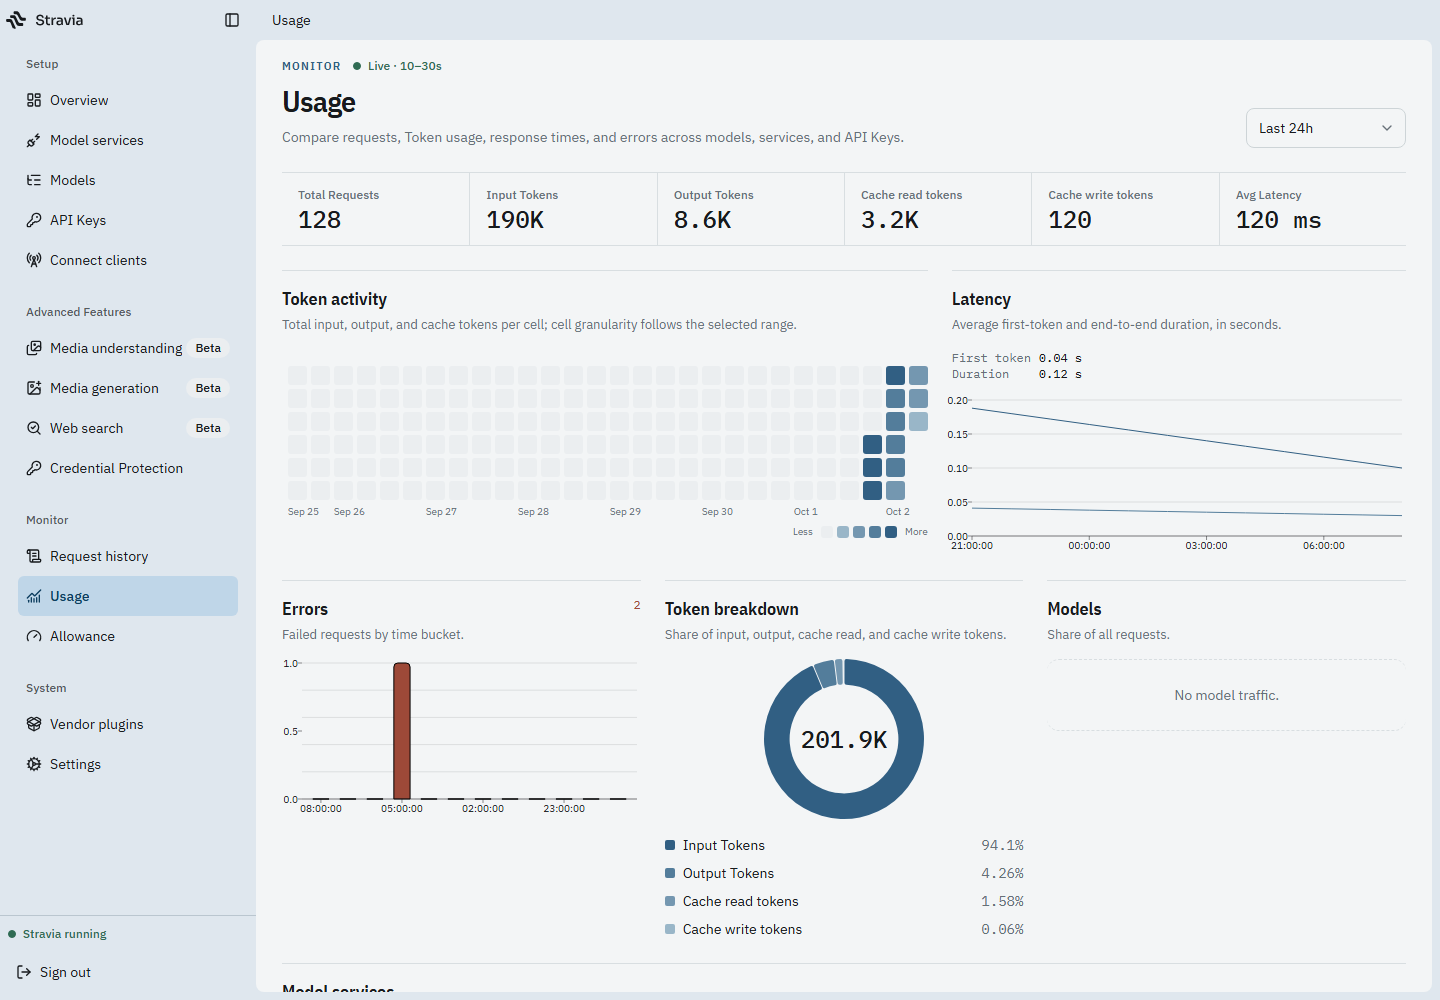Image resolution: width=1440 pixels, height=1000 pixels.
Task: Click the Output Tokens 4.26% legend row
Action: [x=844, y=873]
